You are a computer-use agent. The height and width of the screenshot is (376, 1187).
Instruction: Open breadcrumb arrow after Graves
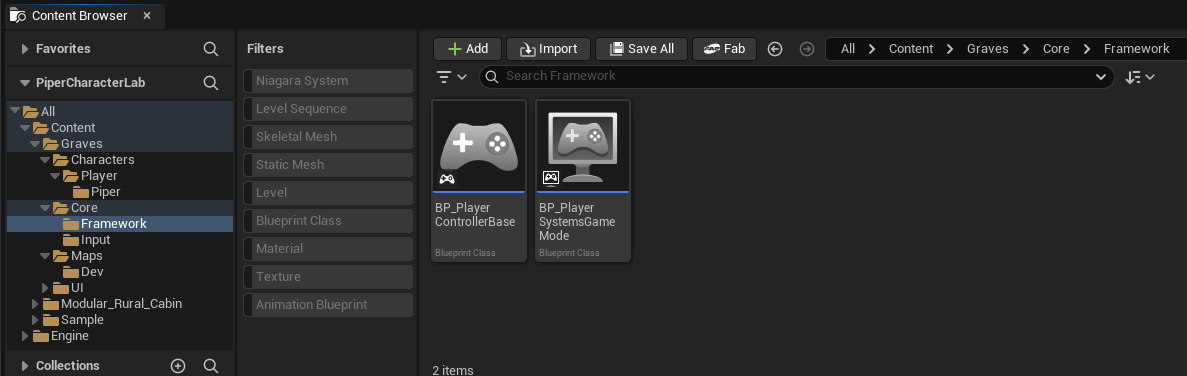point(1026,49)
